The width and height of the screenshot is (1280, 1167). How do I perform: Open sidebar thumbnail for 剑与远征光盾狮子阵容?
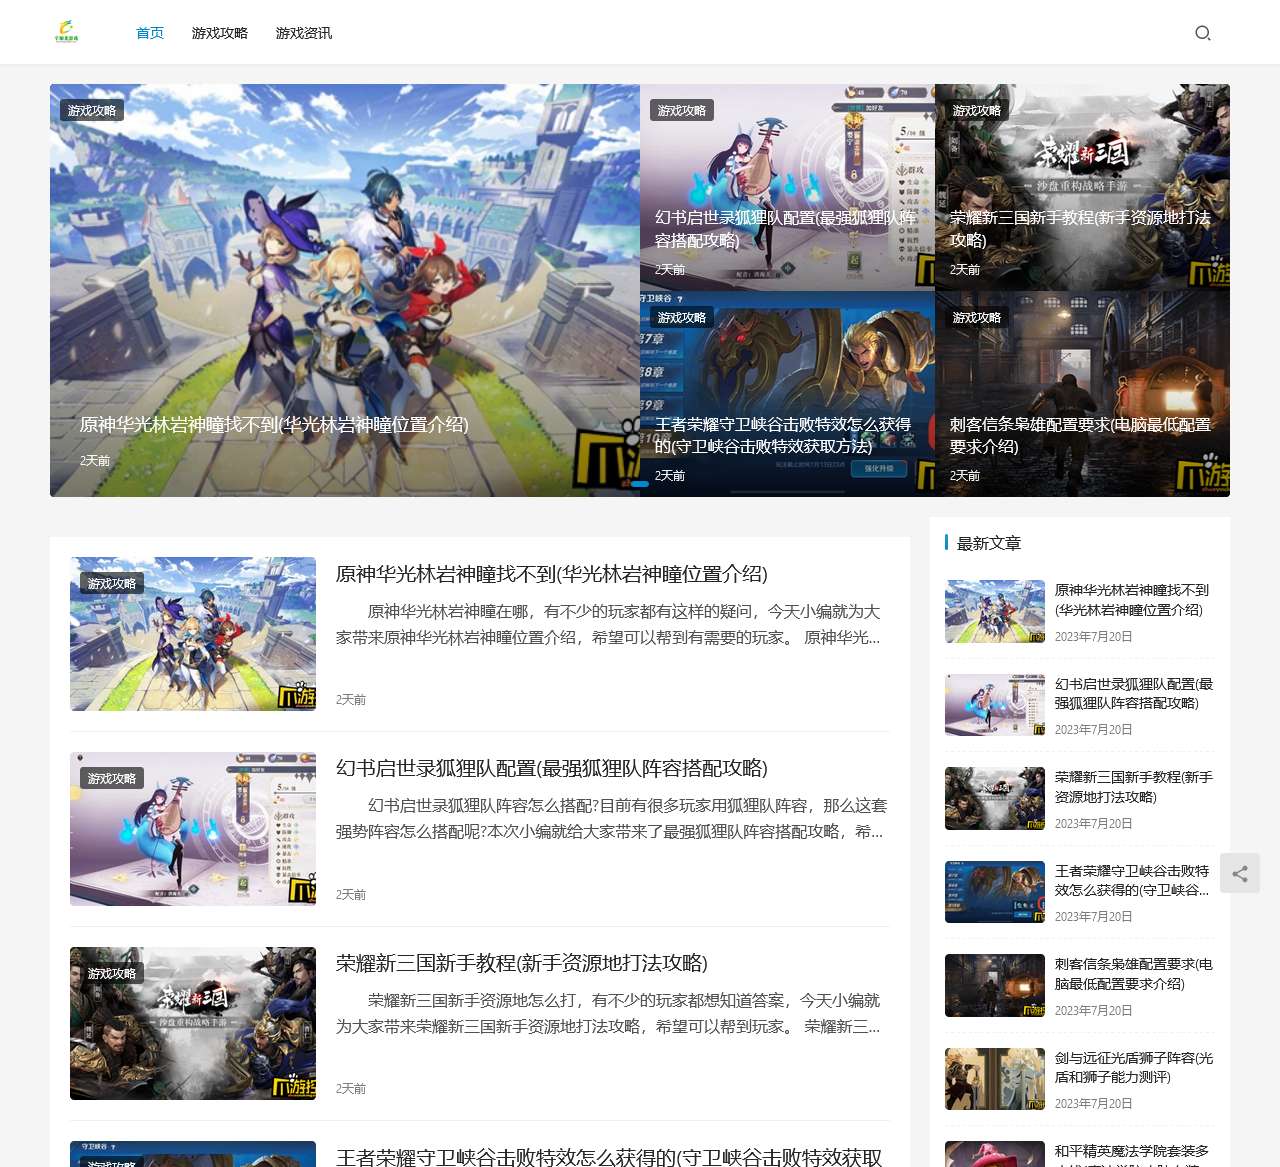click(x=995, y=1079)
